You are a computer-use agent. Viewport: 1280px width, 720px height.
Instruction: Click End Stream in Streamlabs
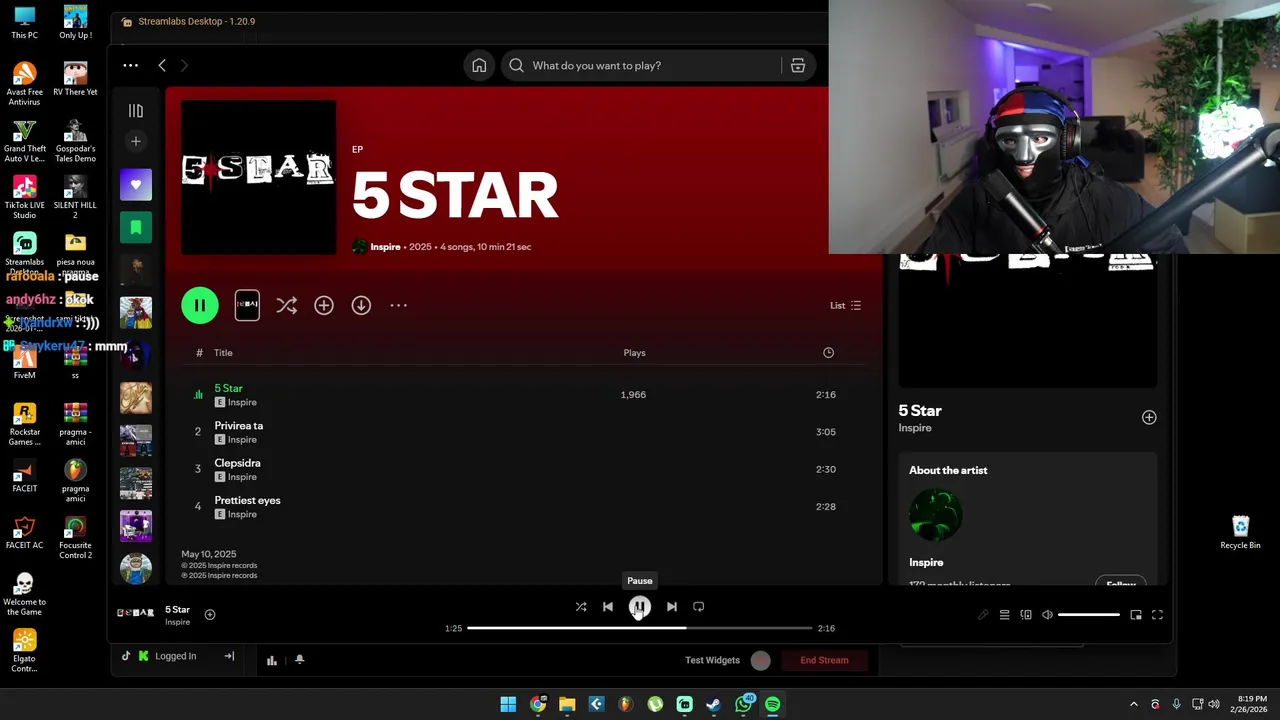824,660
